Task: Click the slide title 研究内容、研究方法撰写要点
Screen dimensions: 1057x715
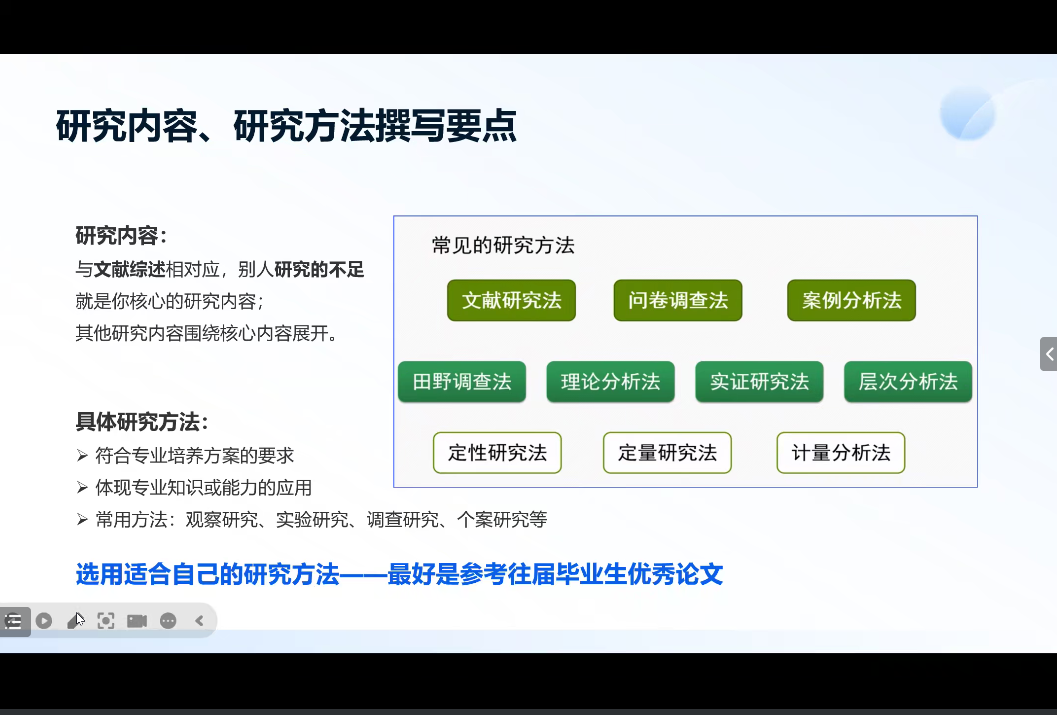Action: point(286,128)
